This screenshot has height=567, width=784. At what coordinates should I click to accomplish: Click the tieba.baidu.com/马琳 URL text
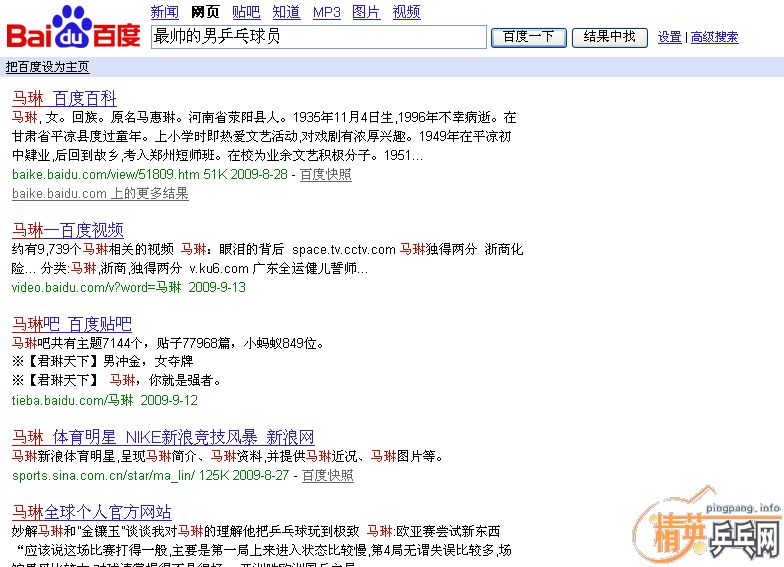[x=72, y=400]
